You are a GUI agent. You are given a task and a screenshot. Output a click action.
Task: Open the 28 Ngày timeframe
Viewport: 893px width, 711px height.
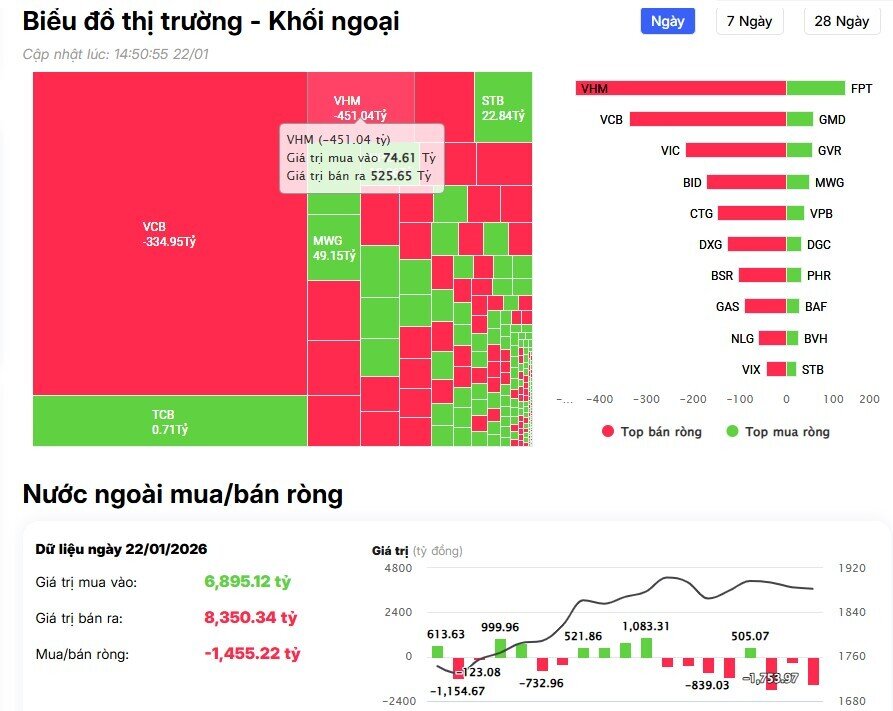click(840, 21)
